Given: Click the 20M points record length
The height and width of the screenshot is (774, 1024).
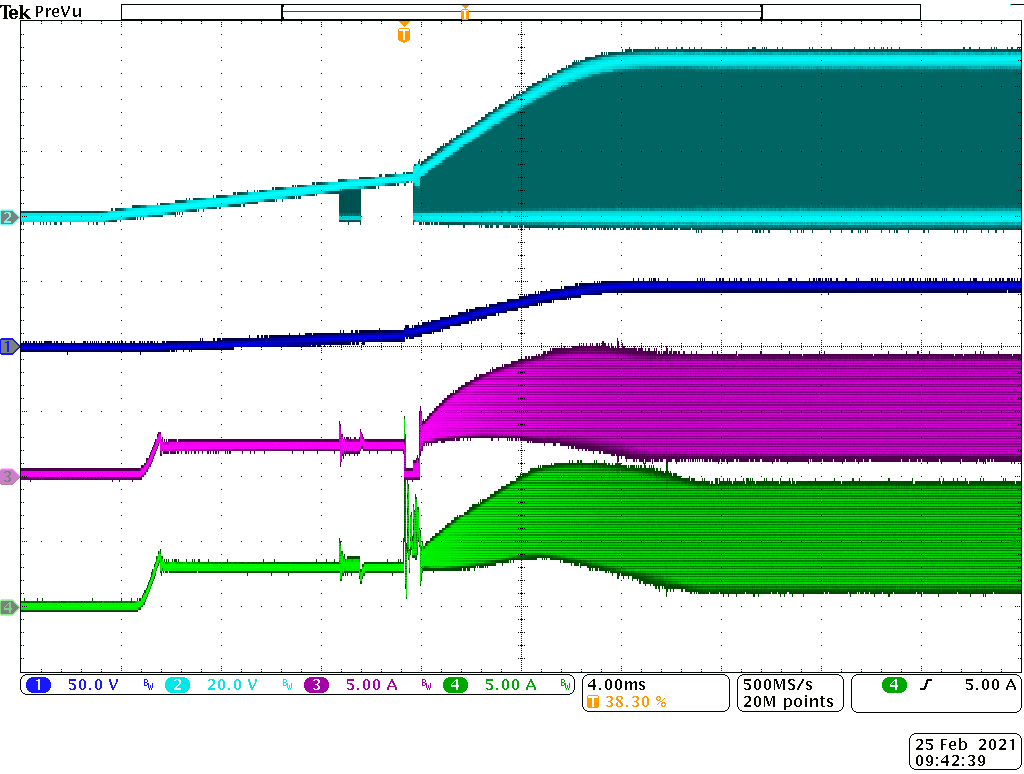Looking at the screenshot, I should point(788,702).
